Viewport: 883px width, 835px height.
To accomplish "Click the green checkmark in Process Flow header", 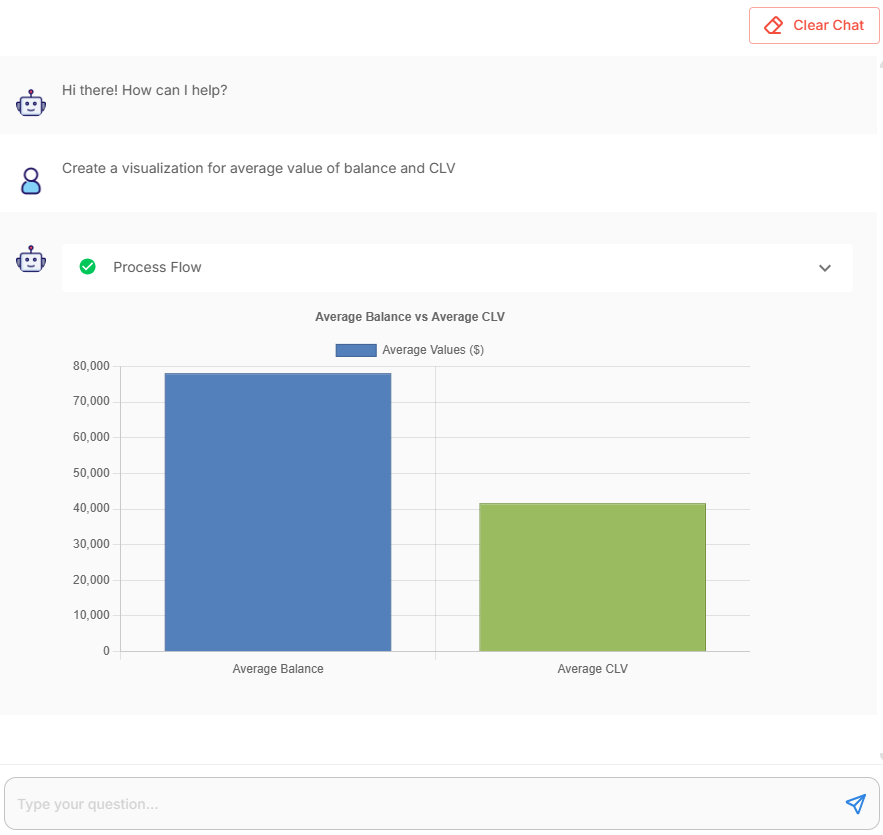I will pyautogui.click(x=88, y=267).
